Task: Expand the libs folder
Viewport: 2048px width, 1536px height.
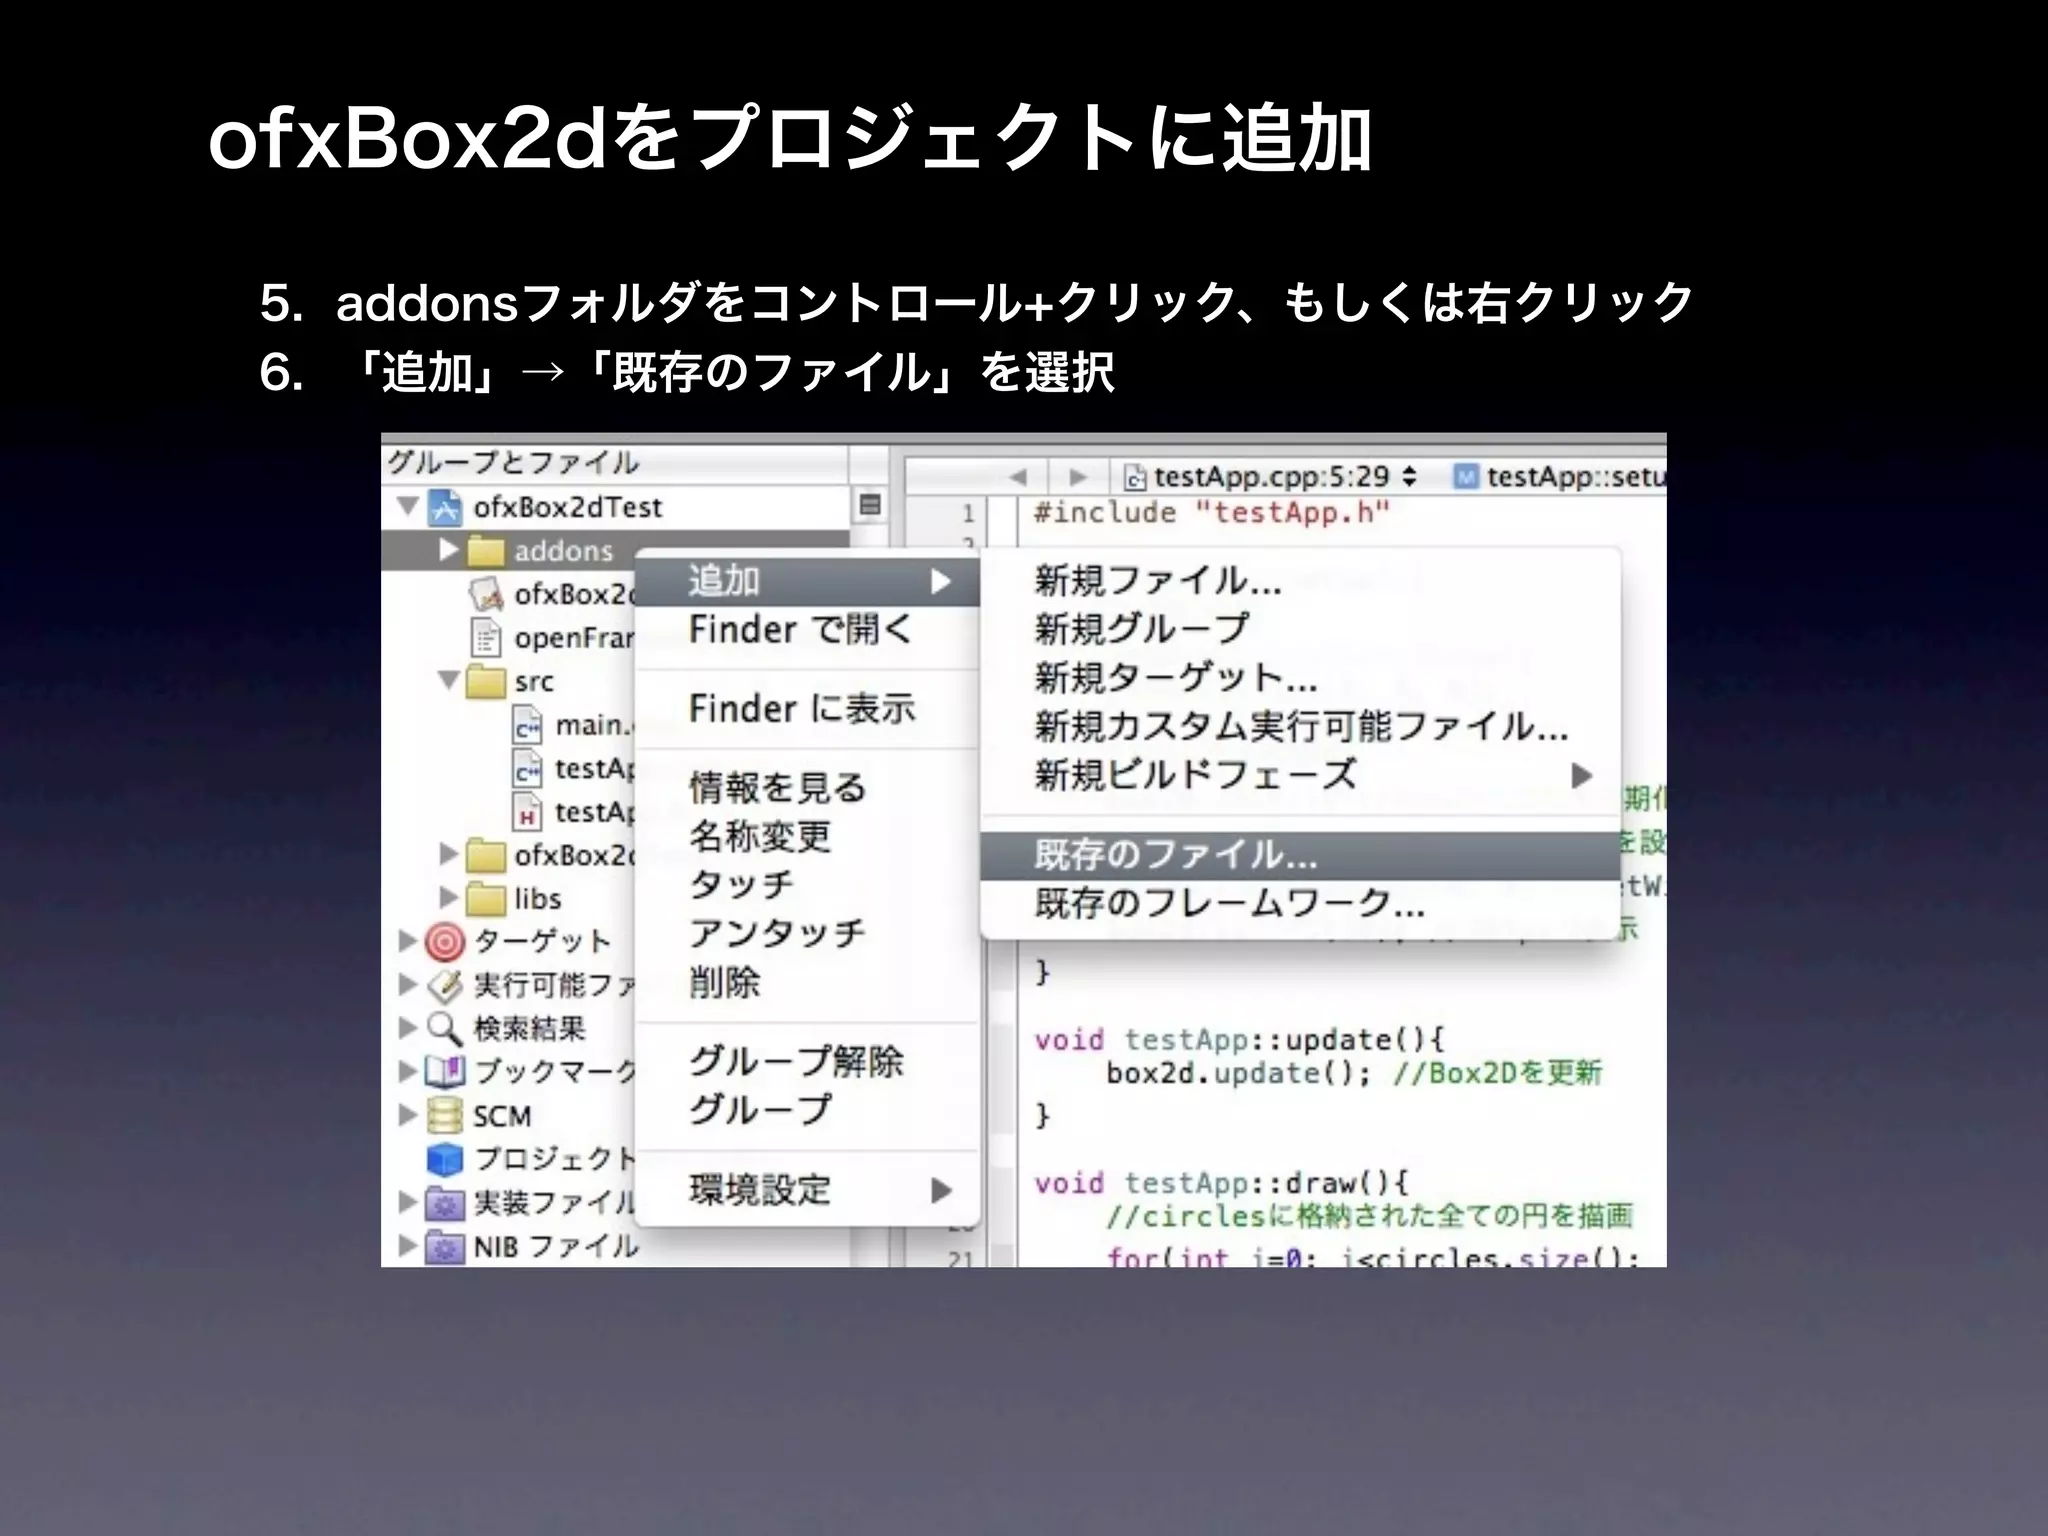Action: tap(448, 898)
